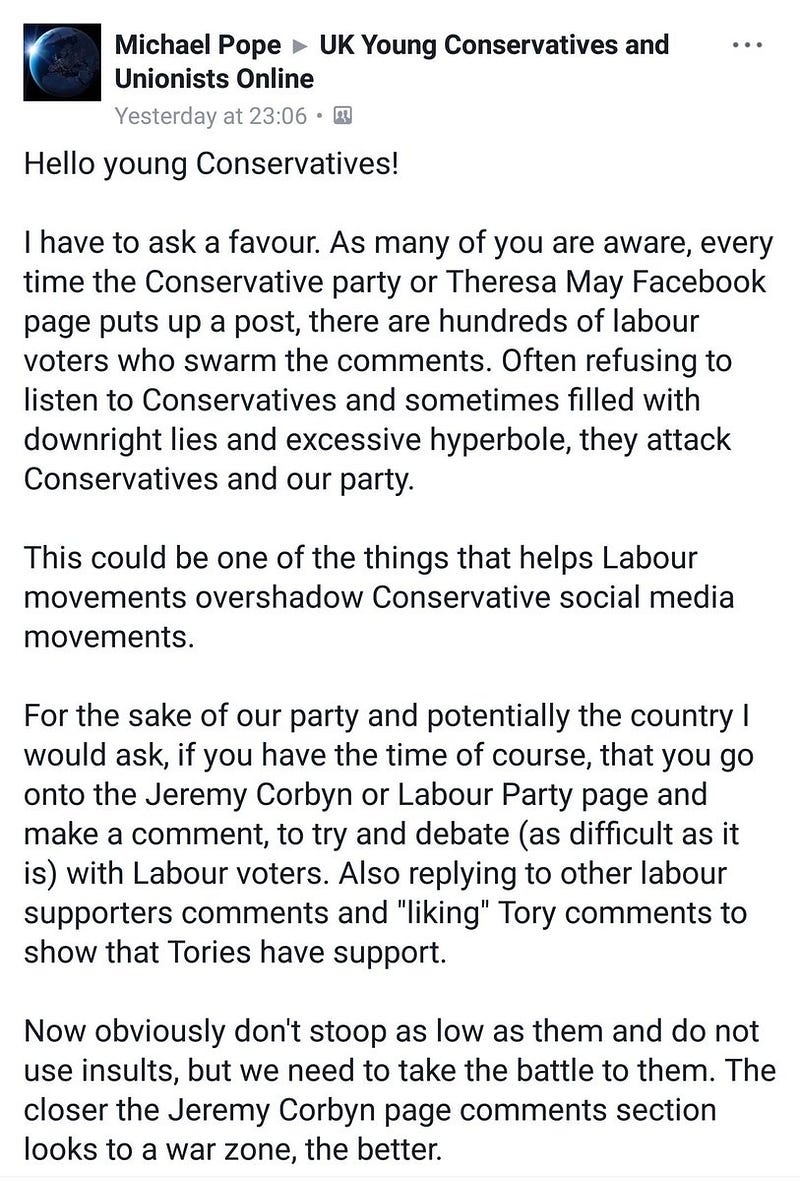Click the dot separator after the timestamp
Image resolution: width=800 pixels, height=1181 pixels.
pos(321,117)
